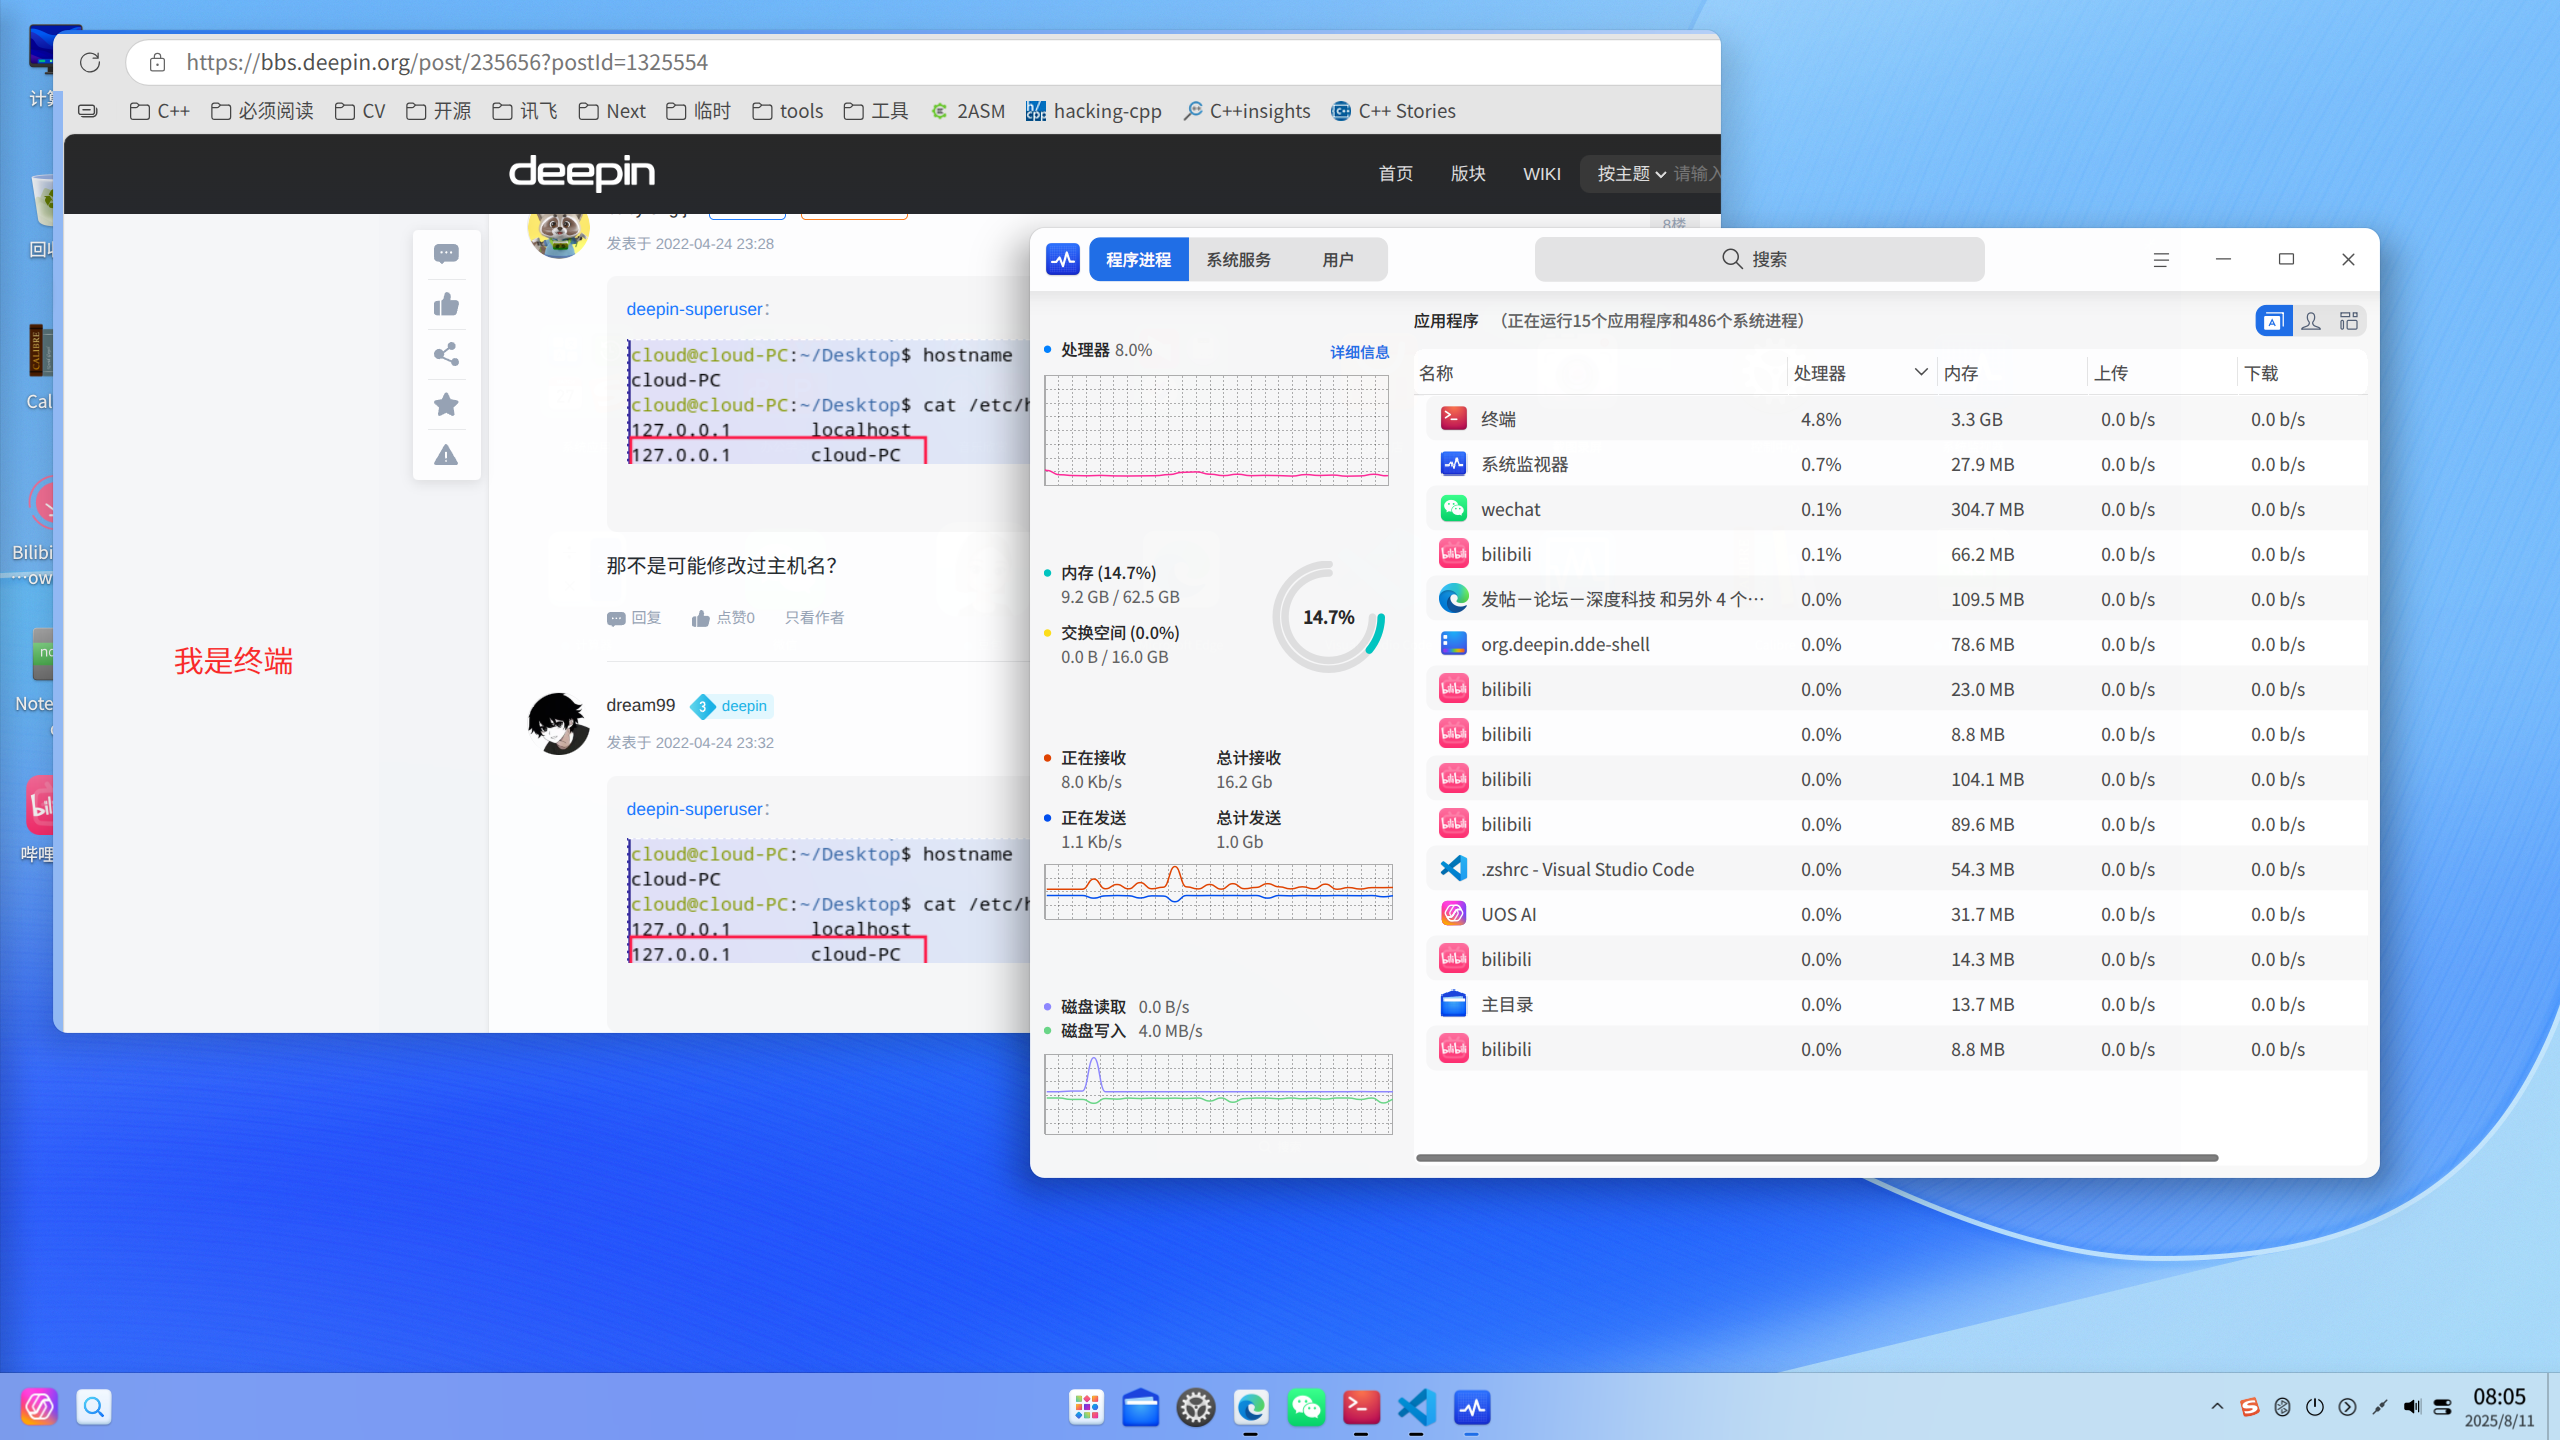Switch to the 系统服务 tab
Screen dimensions: 2560x1440
[1238, 260]
